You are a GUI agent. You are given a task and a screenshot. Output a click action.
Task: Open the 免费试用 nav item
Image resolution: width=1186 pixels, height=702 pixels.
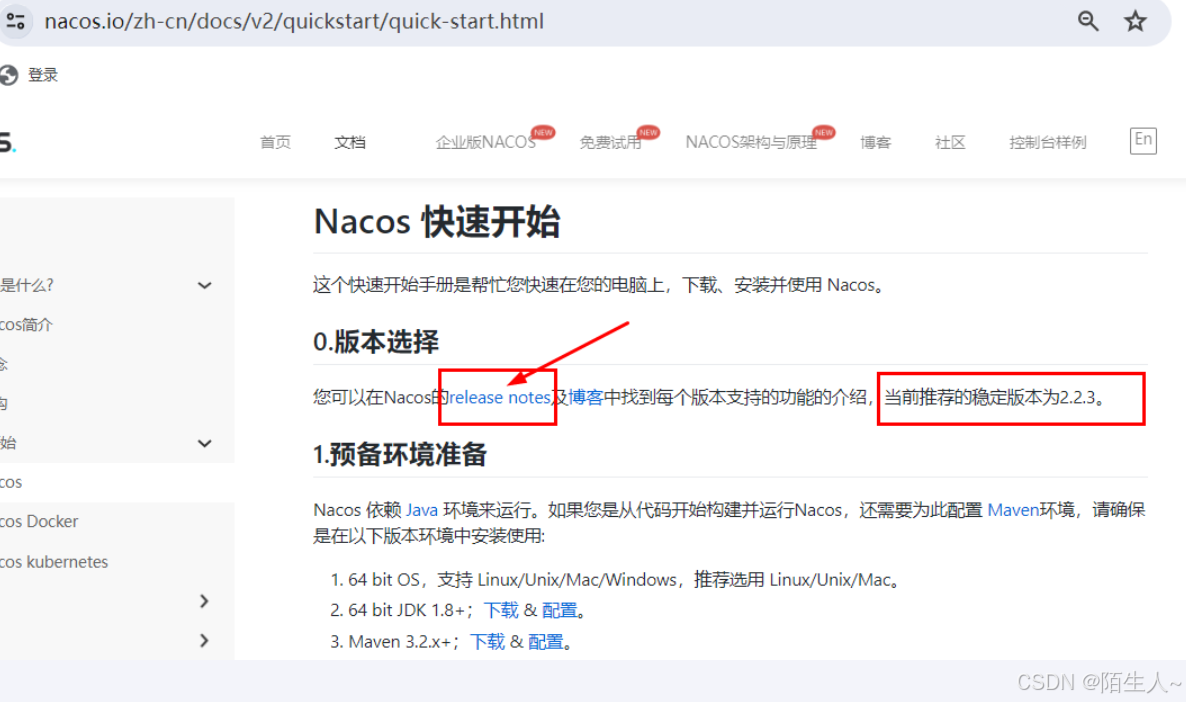coord(610,142)
